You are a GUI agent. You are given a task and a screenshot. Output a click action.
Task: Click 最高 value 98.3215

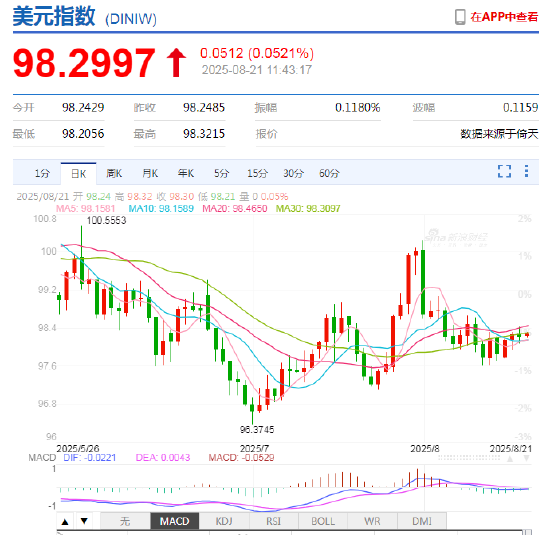point(204,134)
